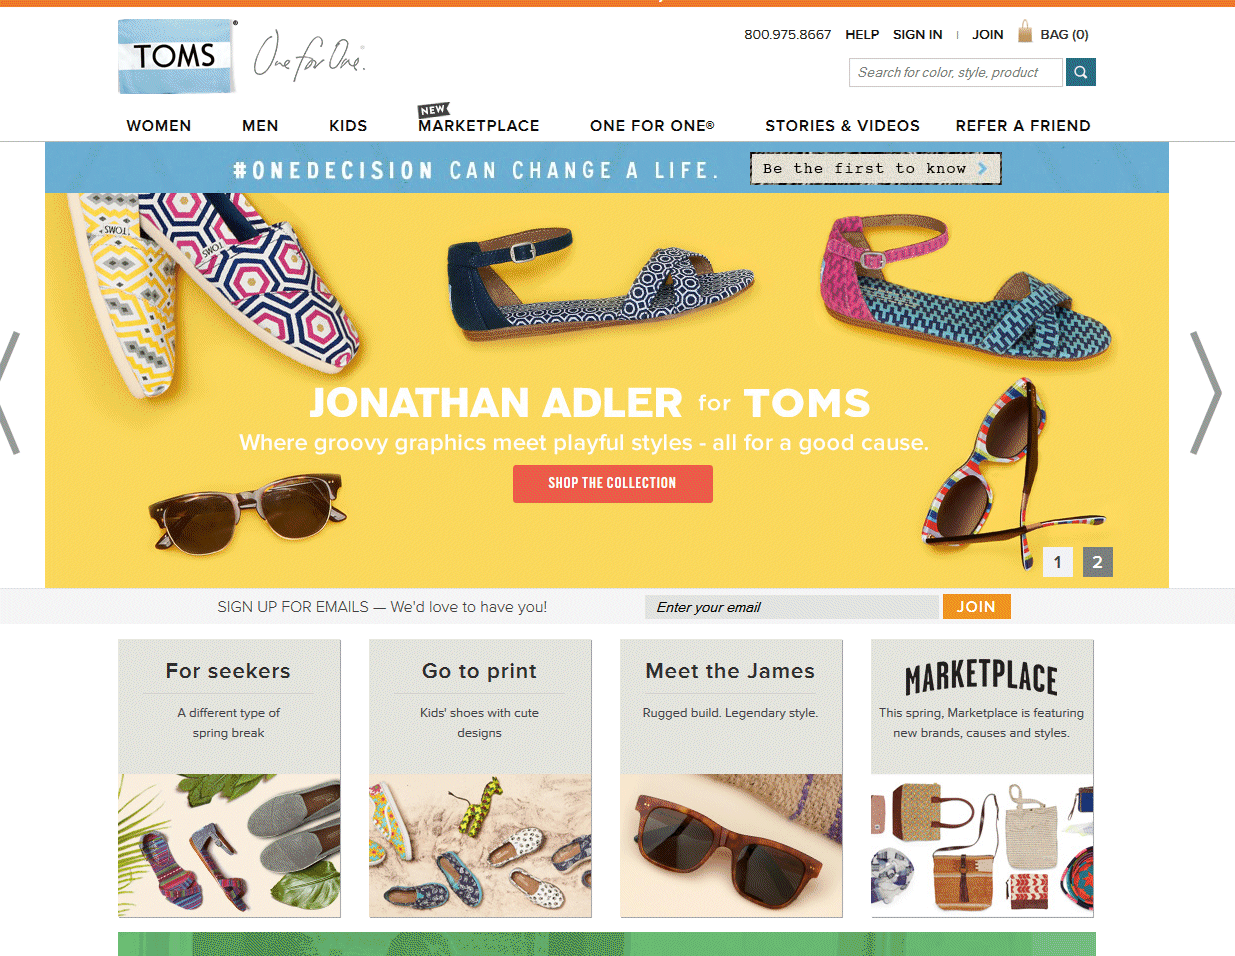Click the orange JOIN email button

[976, 606]
